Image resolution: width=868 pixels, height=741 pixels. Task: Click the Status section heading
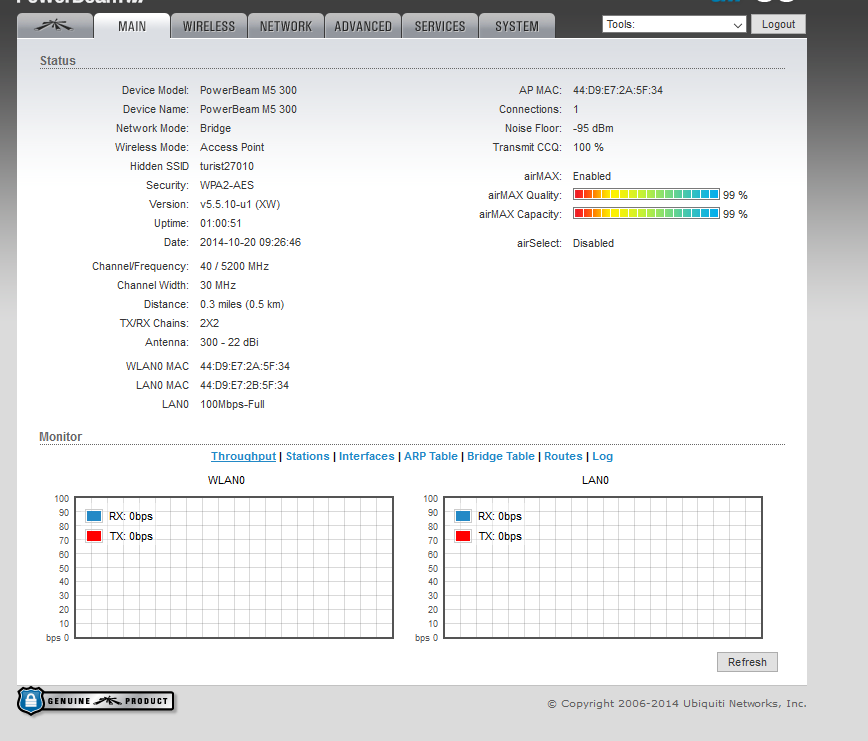58,61
